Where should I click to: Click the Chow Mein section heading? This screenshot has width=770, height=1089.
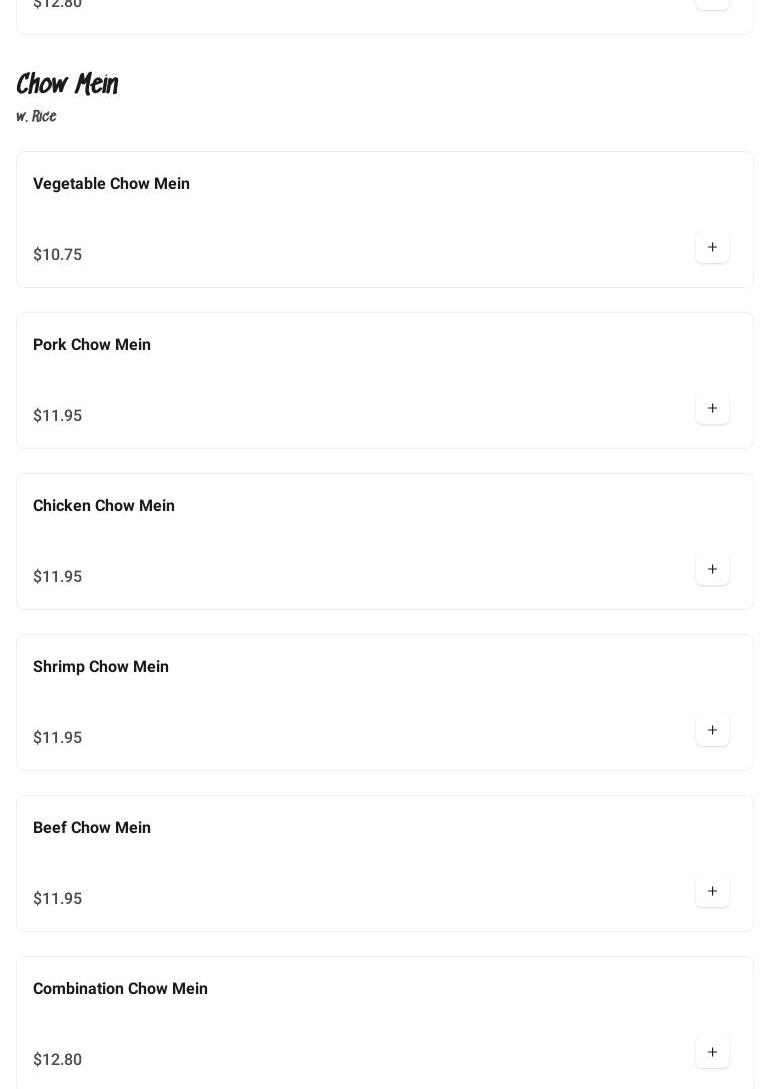point(67,85)
